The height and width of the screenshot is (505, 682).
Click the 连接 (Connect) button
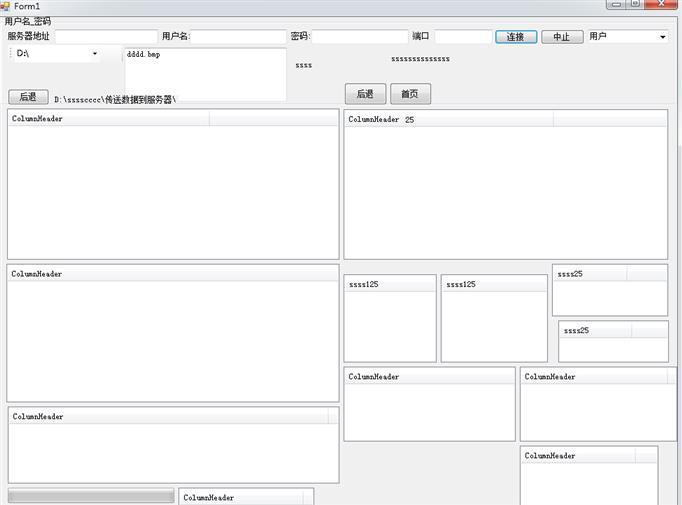coord(515,37)
